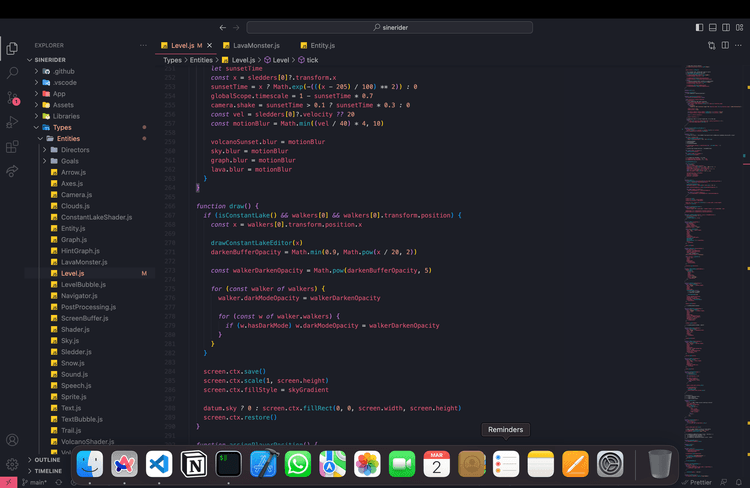Click the split editor right icon
The image size is (750, 488).
click(x=726, y=45)
